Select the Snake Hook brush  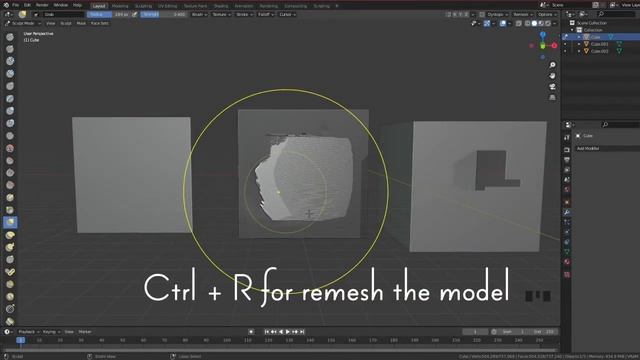pos(10,247)
